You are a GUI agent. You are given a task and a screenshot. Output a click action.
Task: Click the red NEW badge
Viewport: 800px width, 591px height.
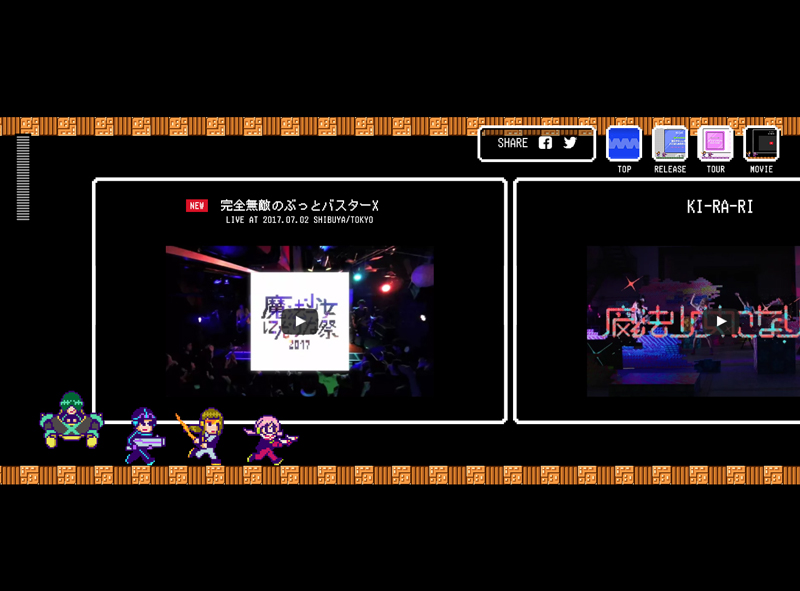pyautogui.click(x=196, y=206)
